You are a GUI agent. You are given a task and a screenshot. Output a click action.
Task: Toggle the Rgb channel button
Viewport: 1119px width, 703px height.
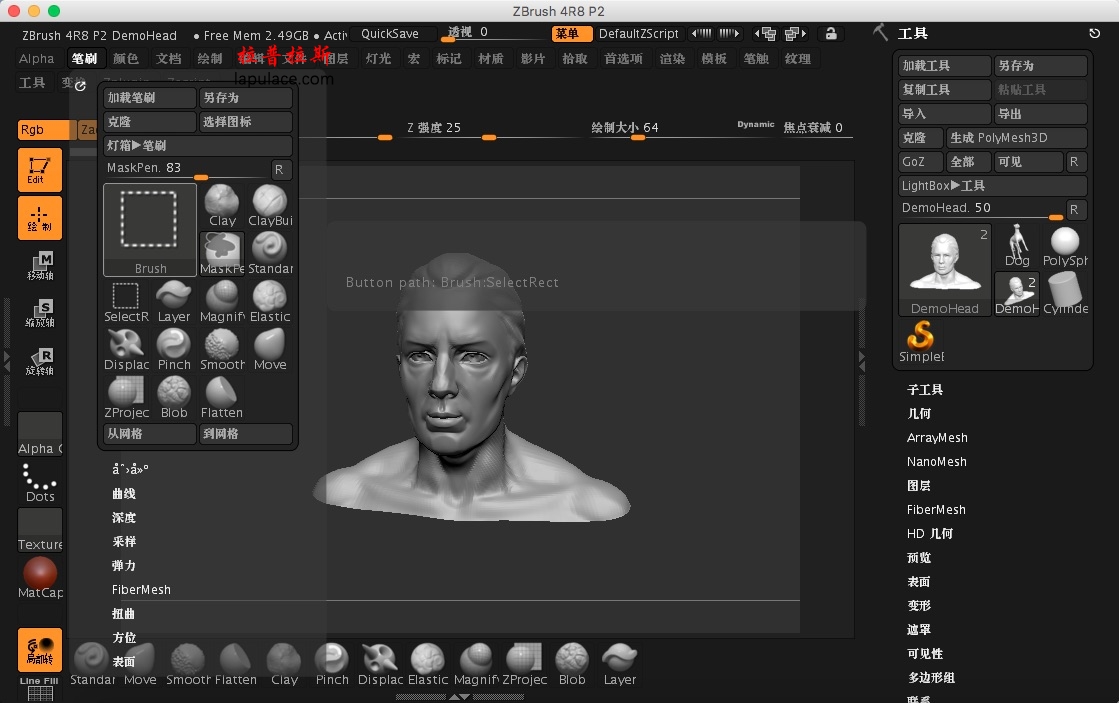pos(44,130)
